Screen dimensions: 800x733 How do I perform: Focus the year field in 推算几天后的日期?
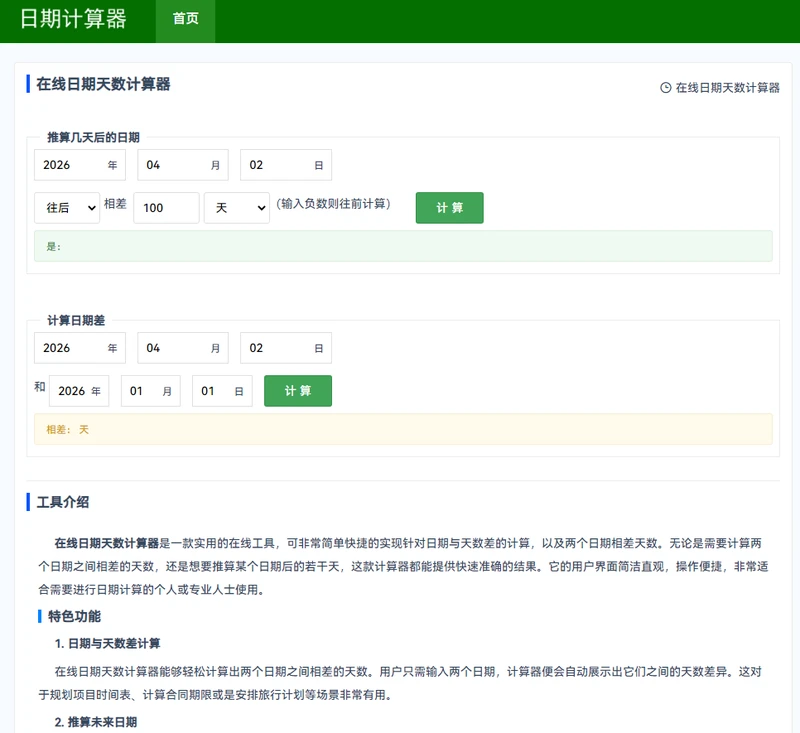(70, 165)
